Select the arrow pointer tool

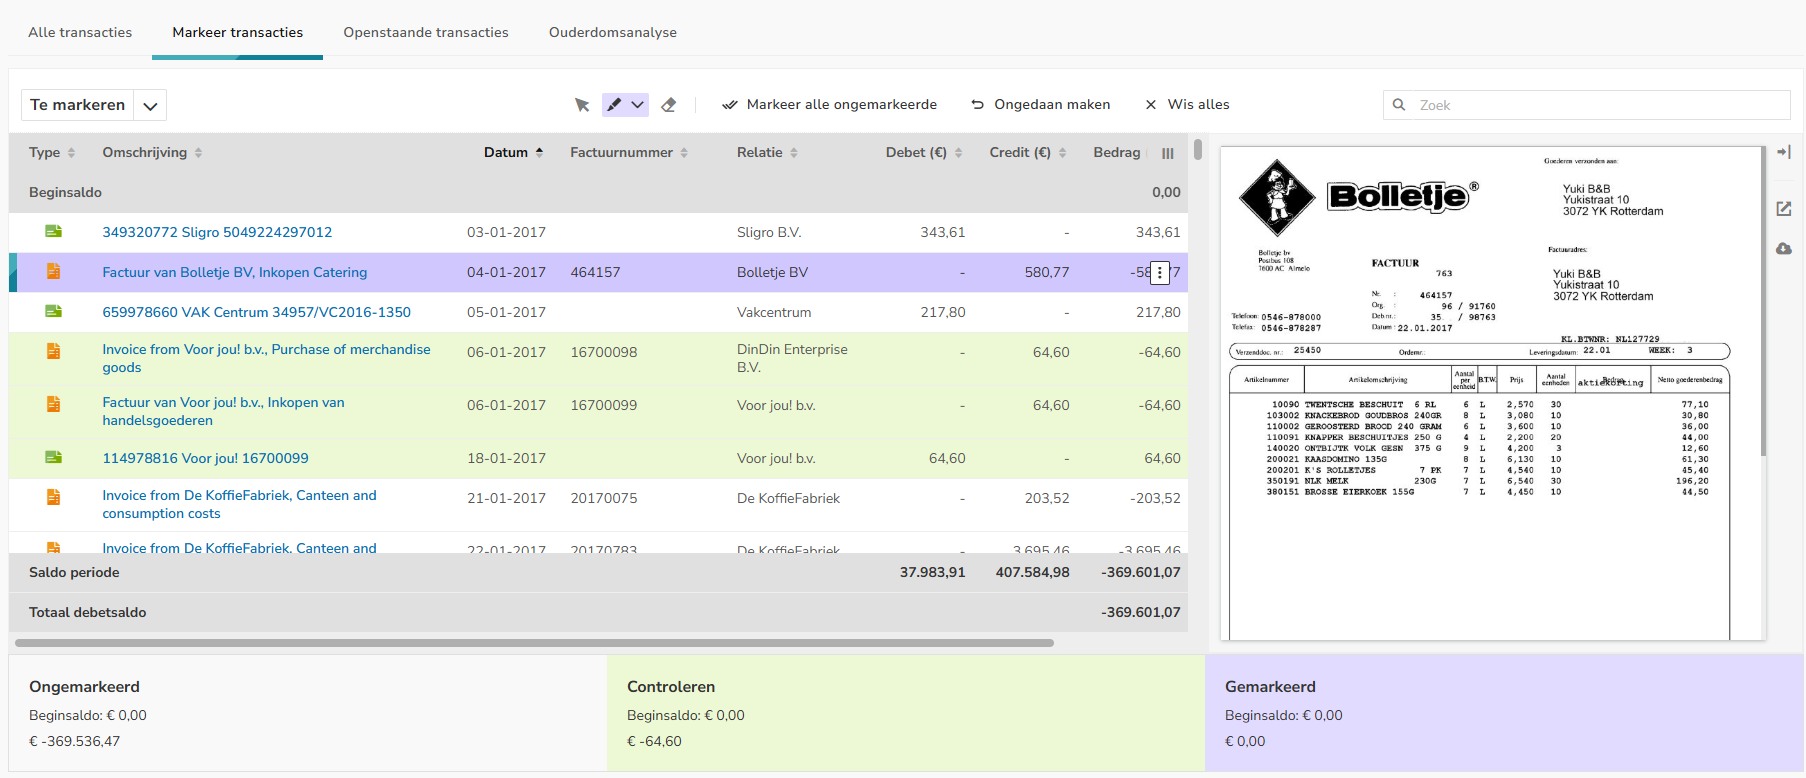click(582, 105)
